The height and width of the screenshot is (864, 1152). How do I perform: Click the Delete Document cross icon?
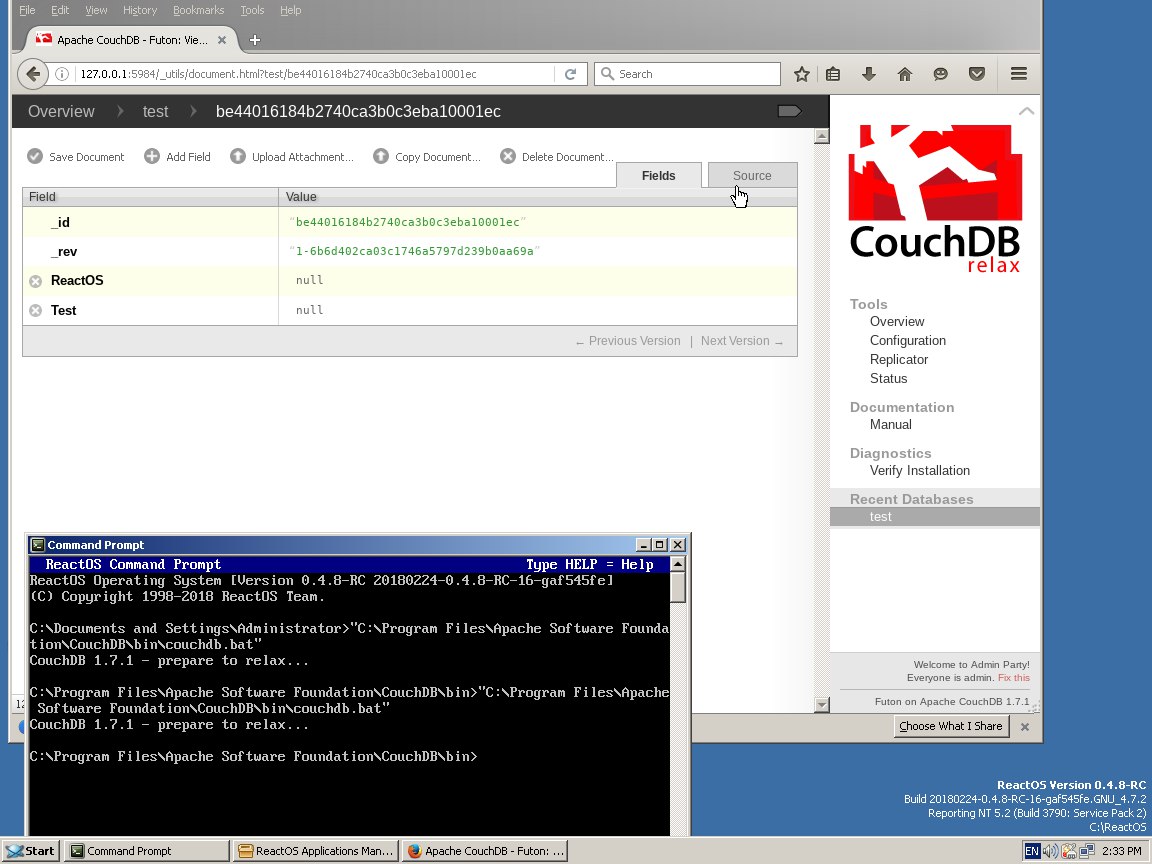(508, 156)
